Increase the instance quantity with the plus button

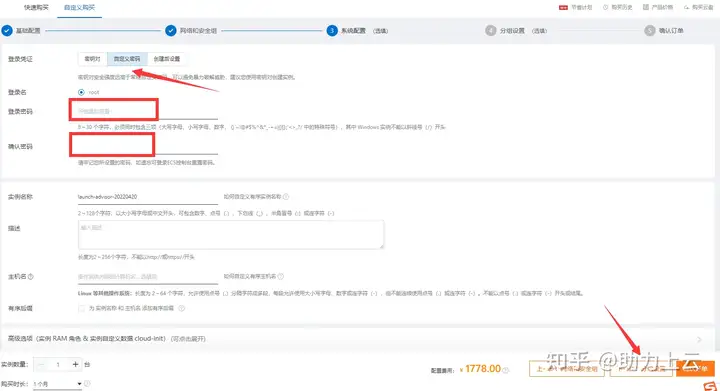[75, 364]
